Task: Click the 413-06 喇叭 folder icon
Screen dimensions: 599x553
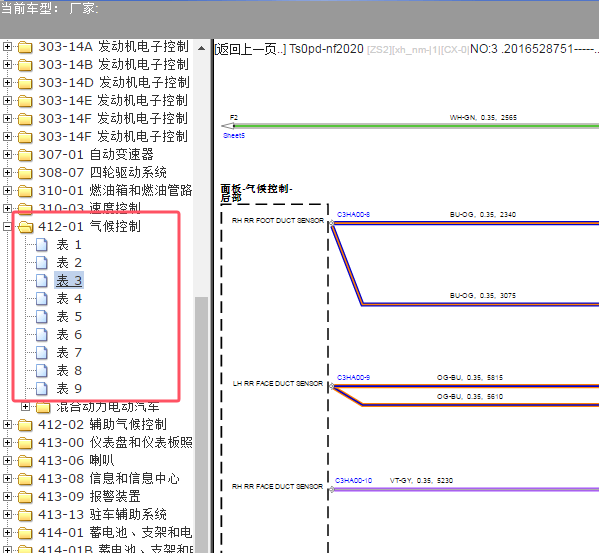Action: [x=25, y=461]
